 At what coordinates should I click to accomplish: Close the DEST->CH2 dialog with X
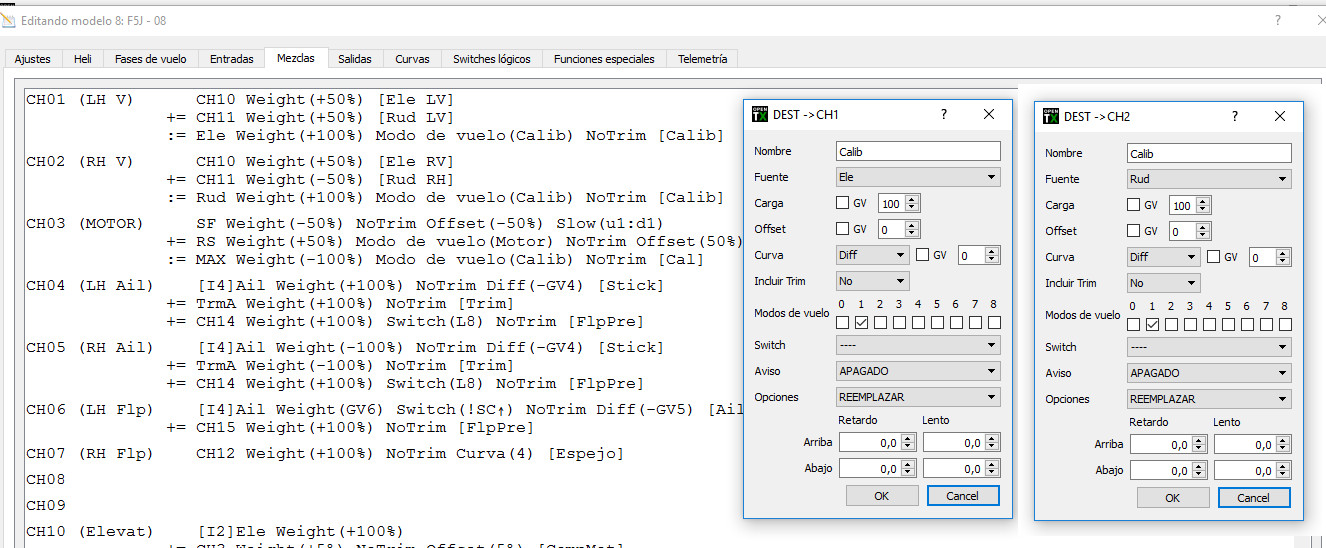1279,116
